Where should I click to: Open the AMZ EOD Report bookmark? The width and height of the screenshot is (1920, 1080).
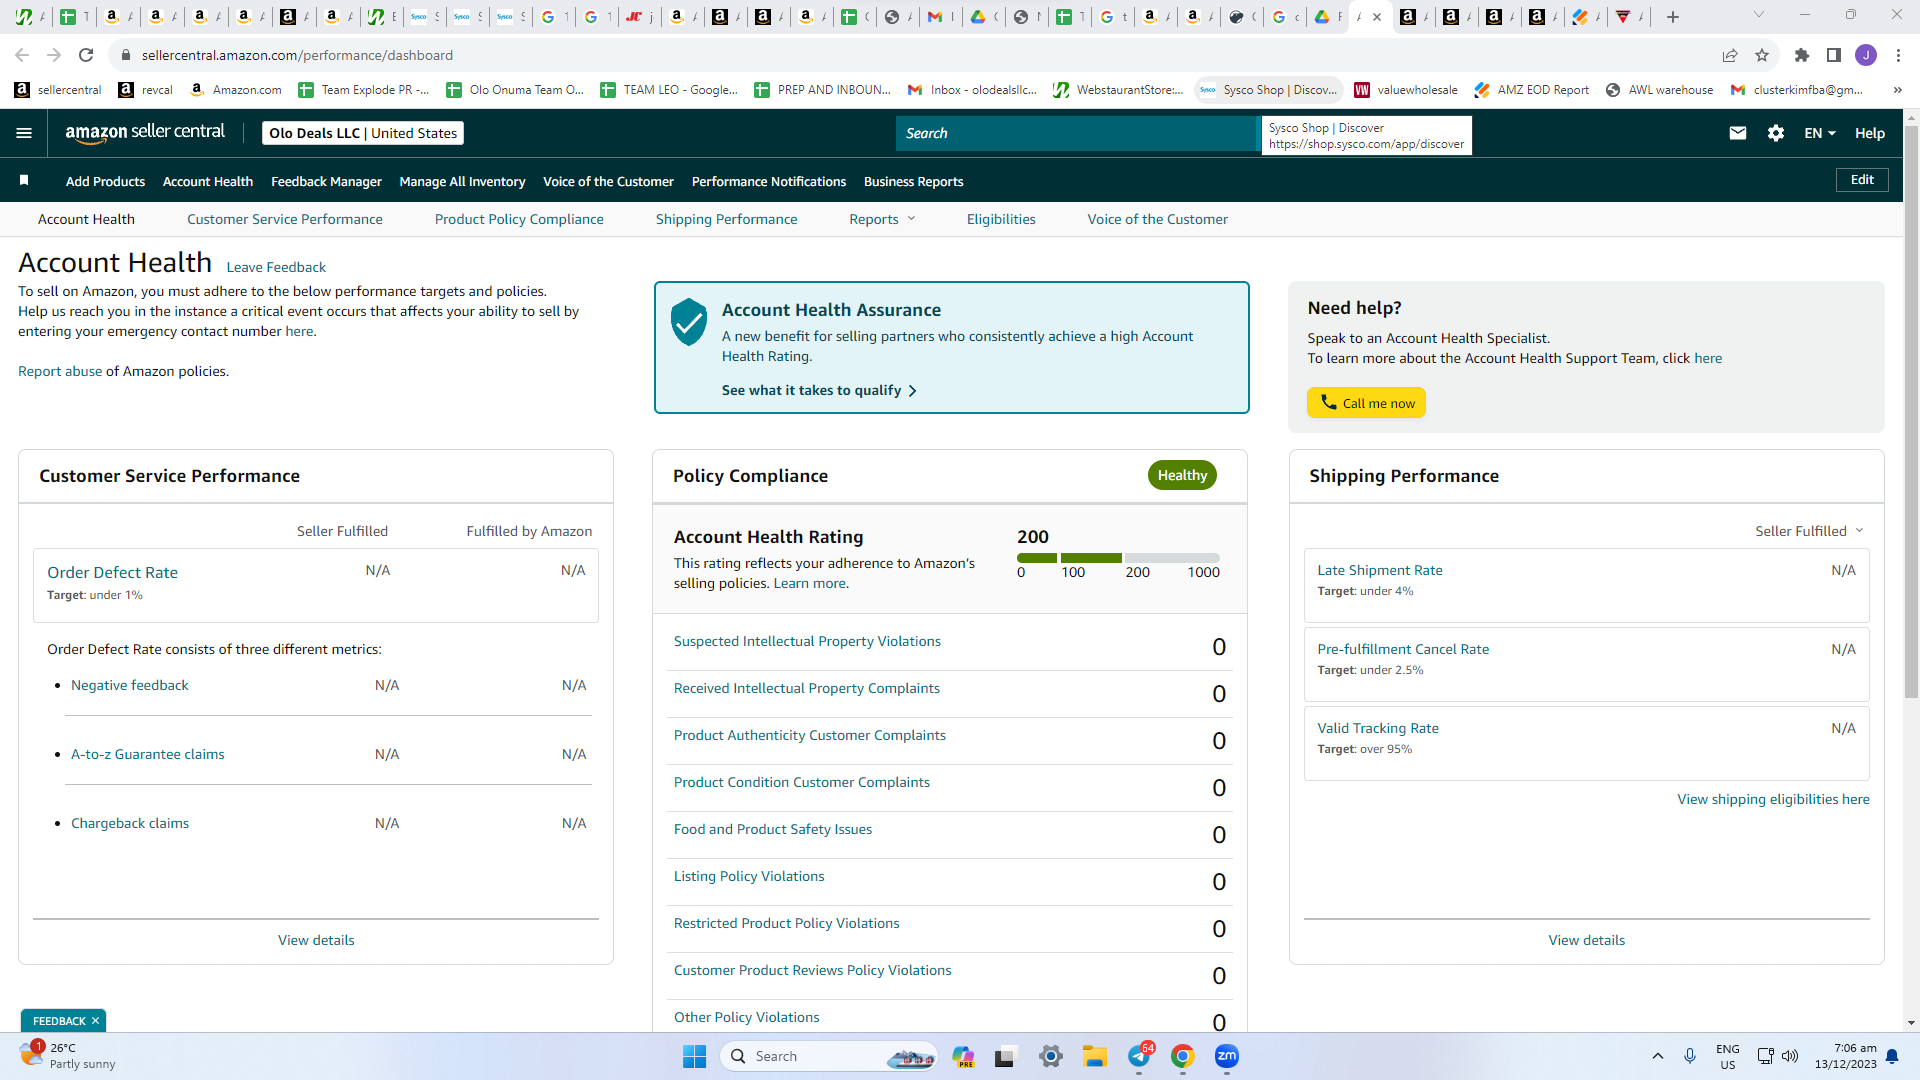[x=1531, y=90]
